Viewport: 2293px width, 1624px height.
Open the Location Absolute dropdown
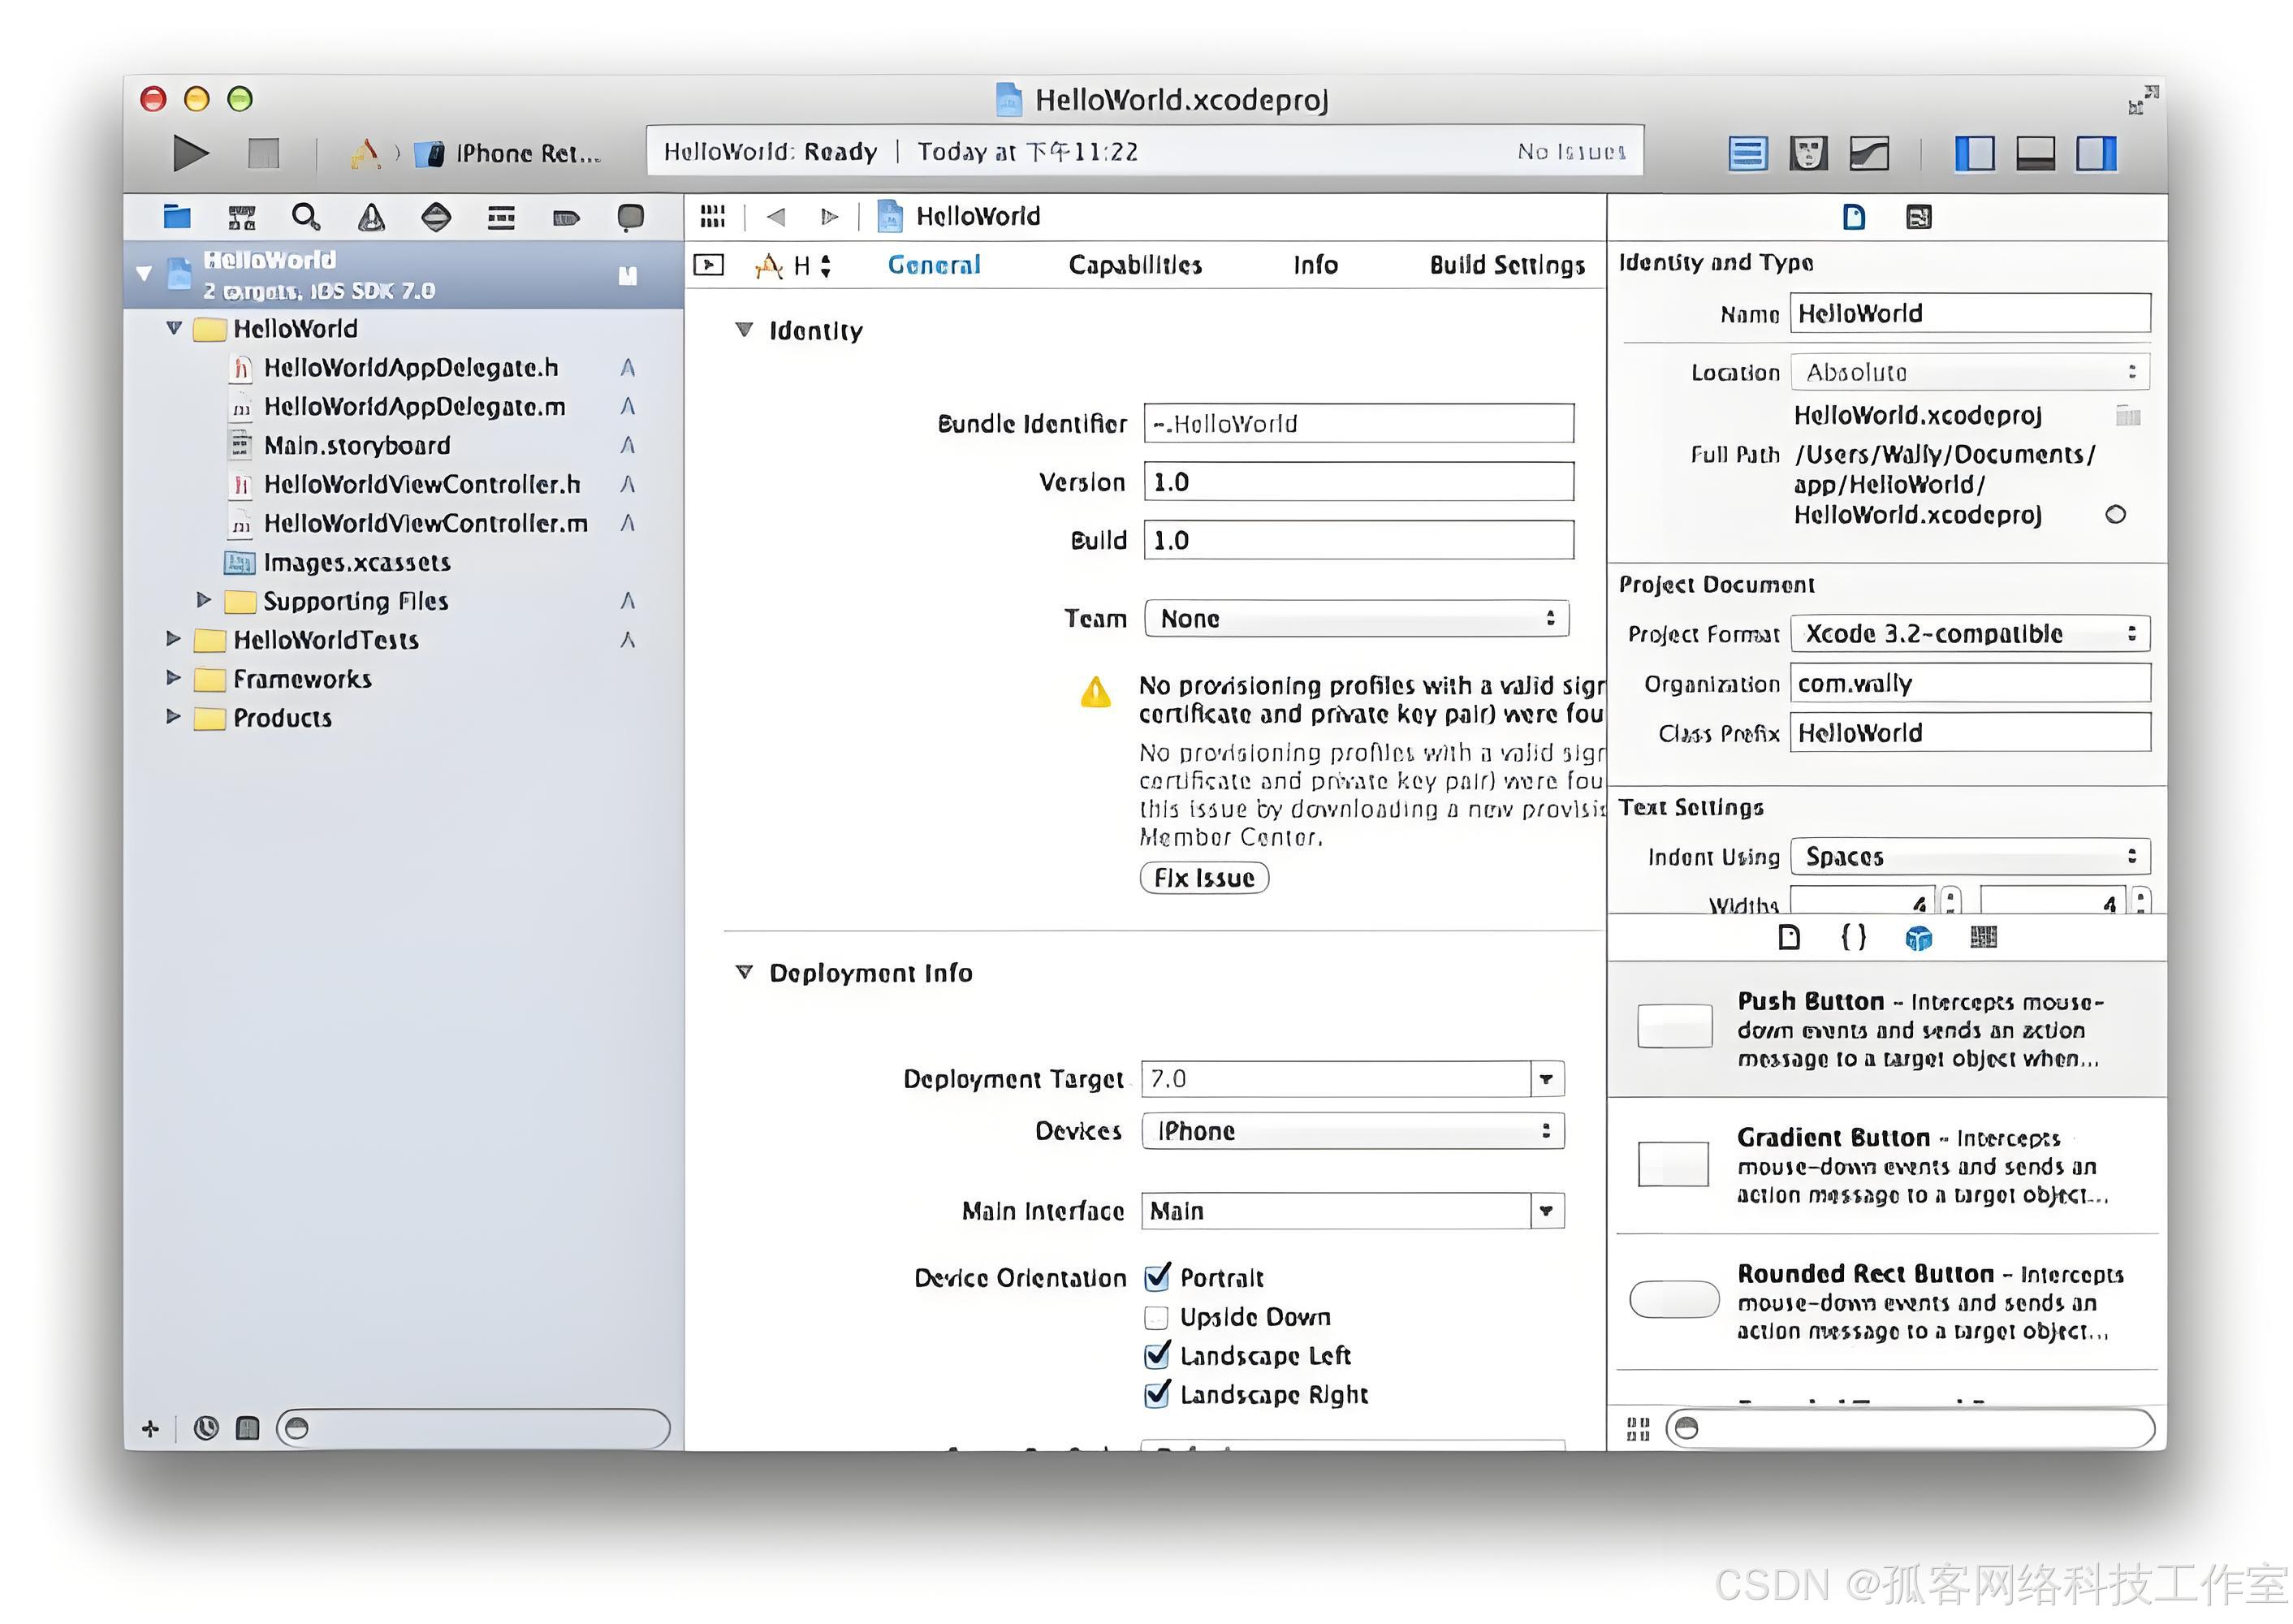click(1969, 372)
